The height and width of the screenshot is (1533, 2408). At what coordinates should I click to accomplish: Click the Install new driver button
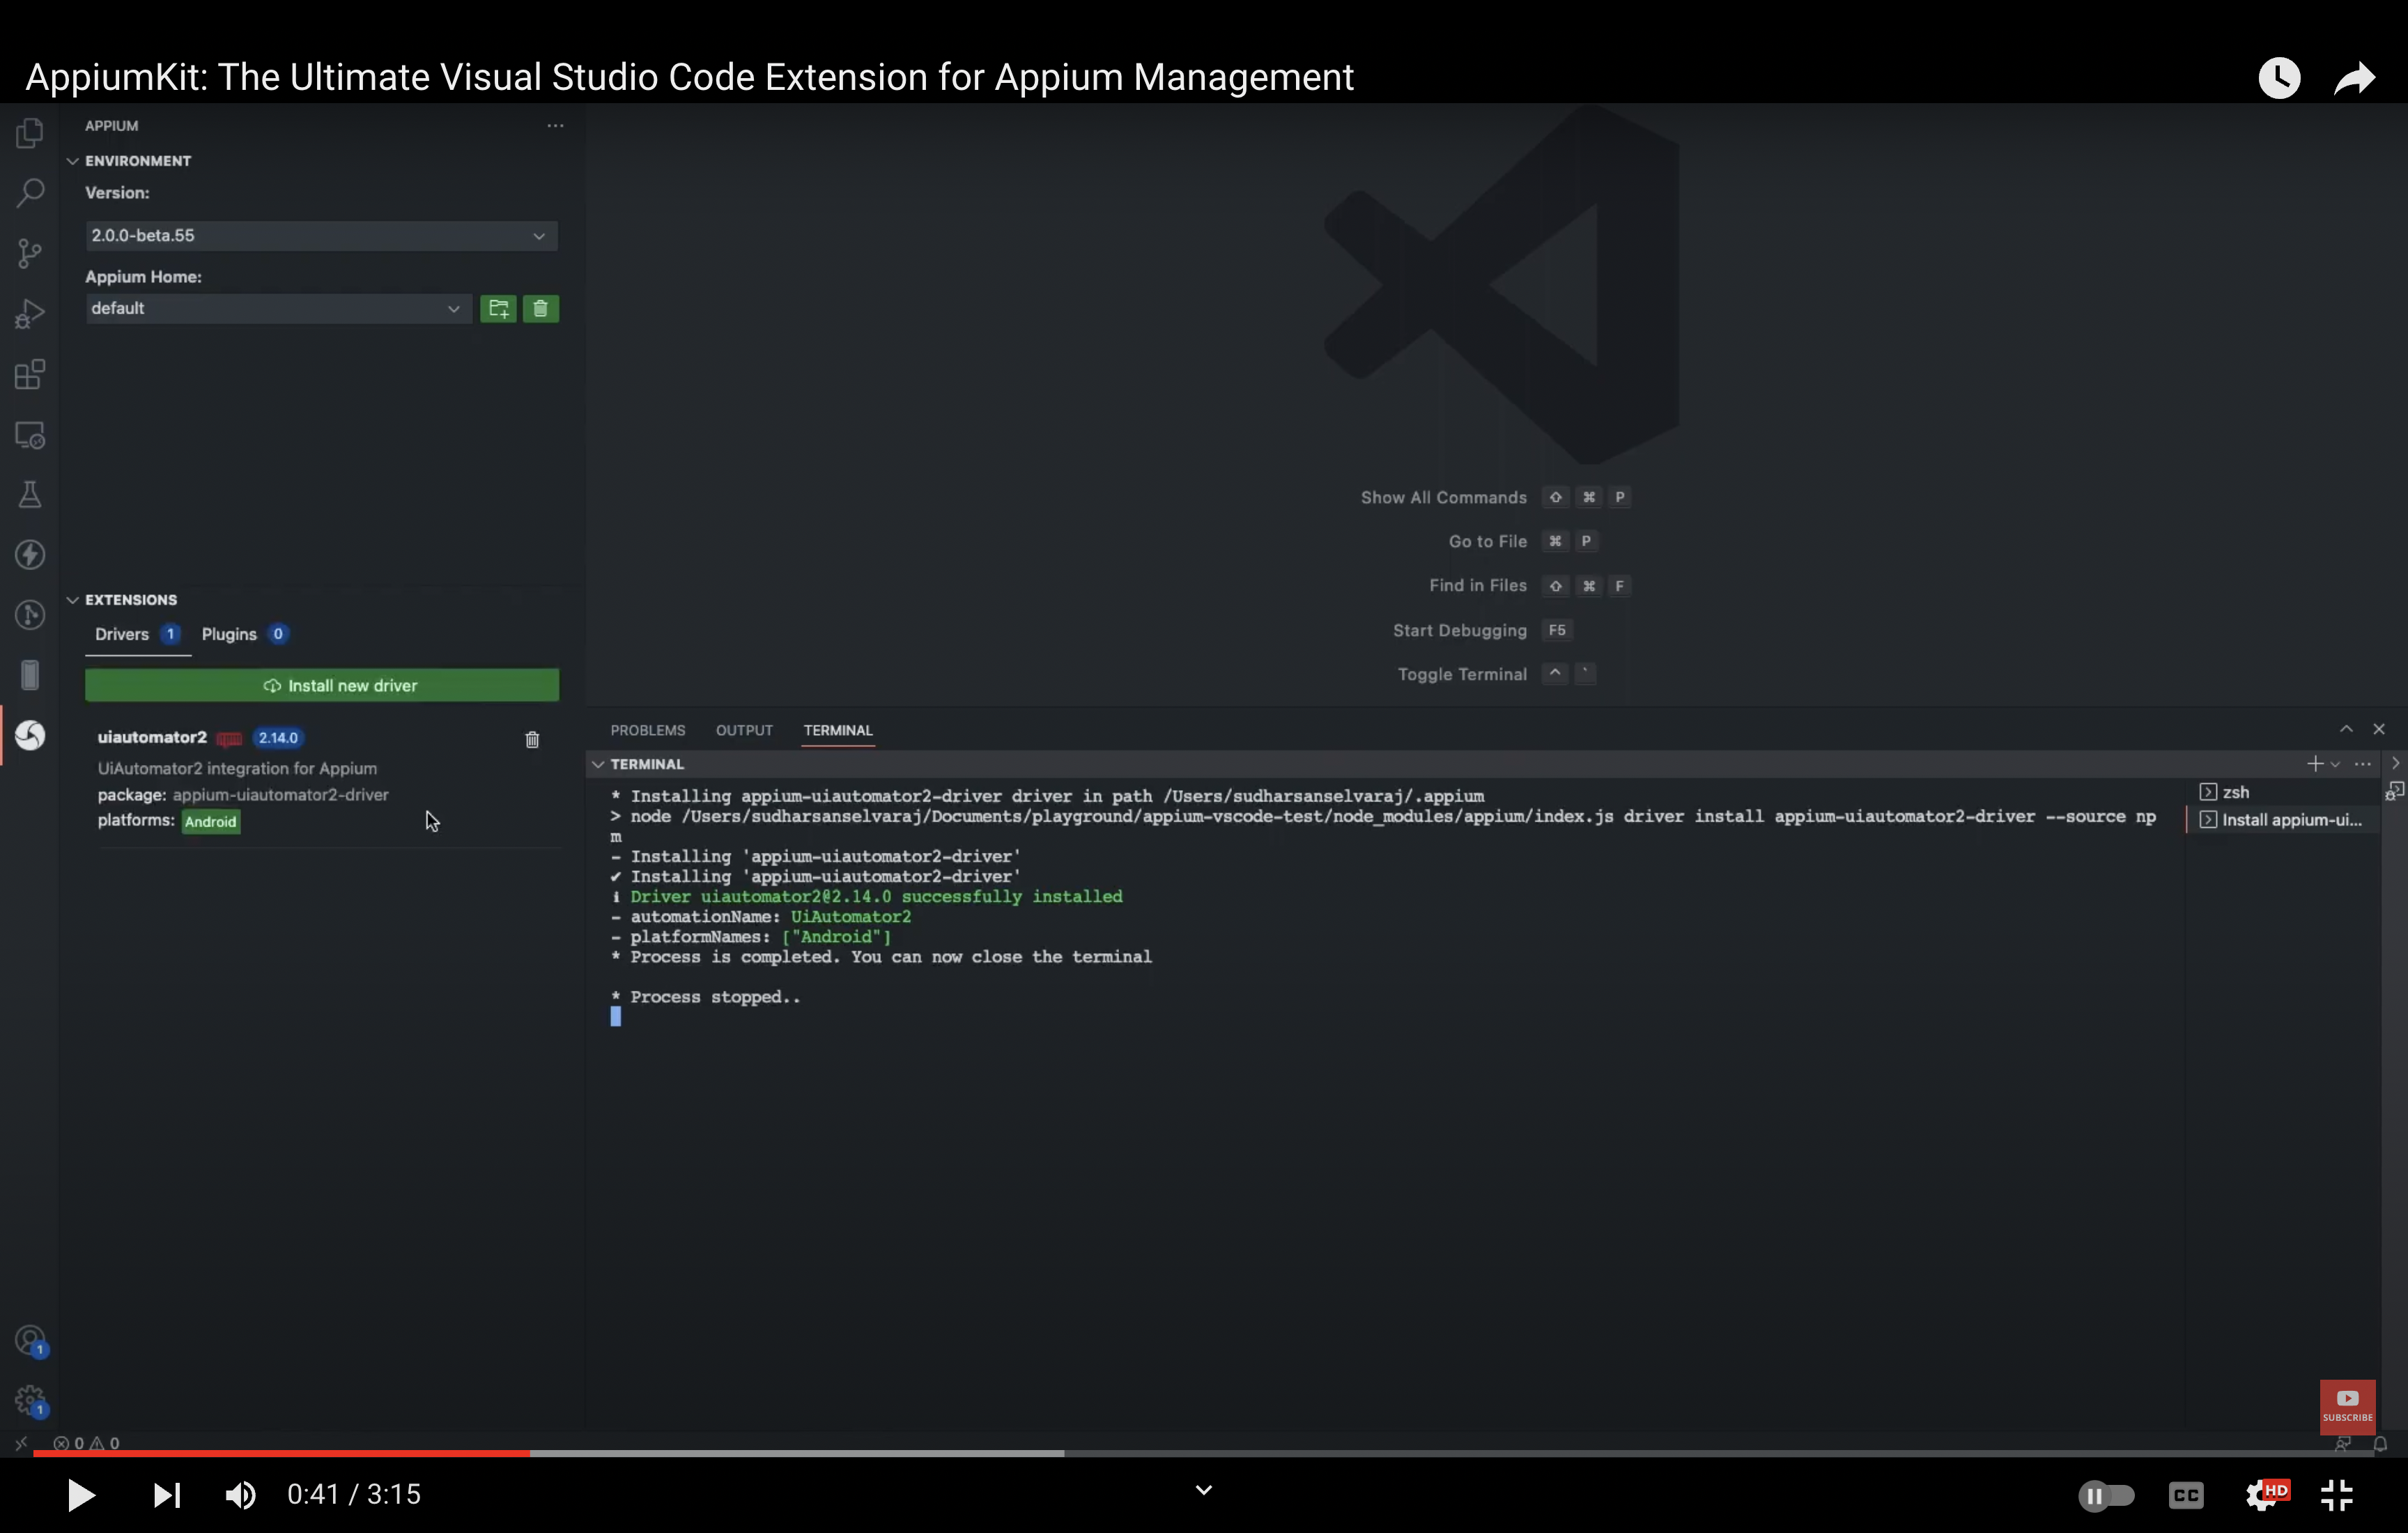coord(323,685)
